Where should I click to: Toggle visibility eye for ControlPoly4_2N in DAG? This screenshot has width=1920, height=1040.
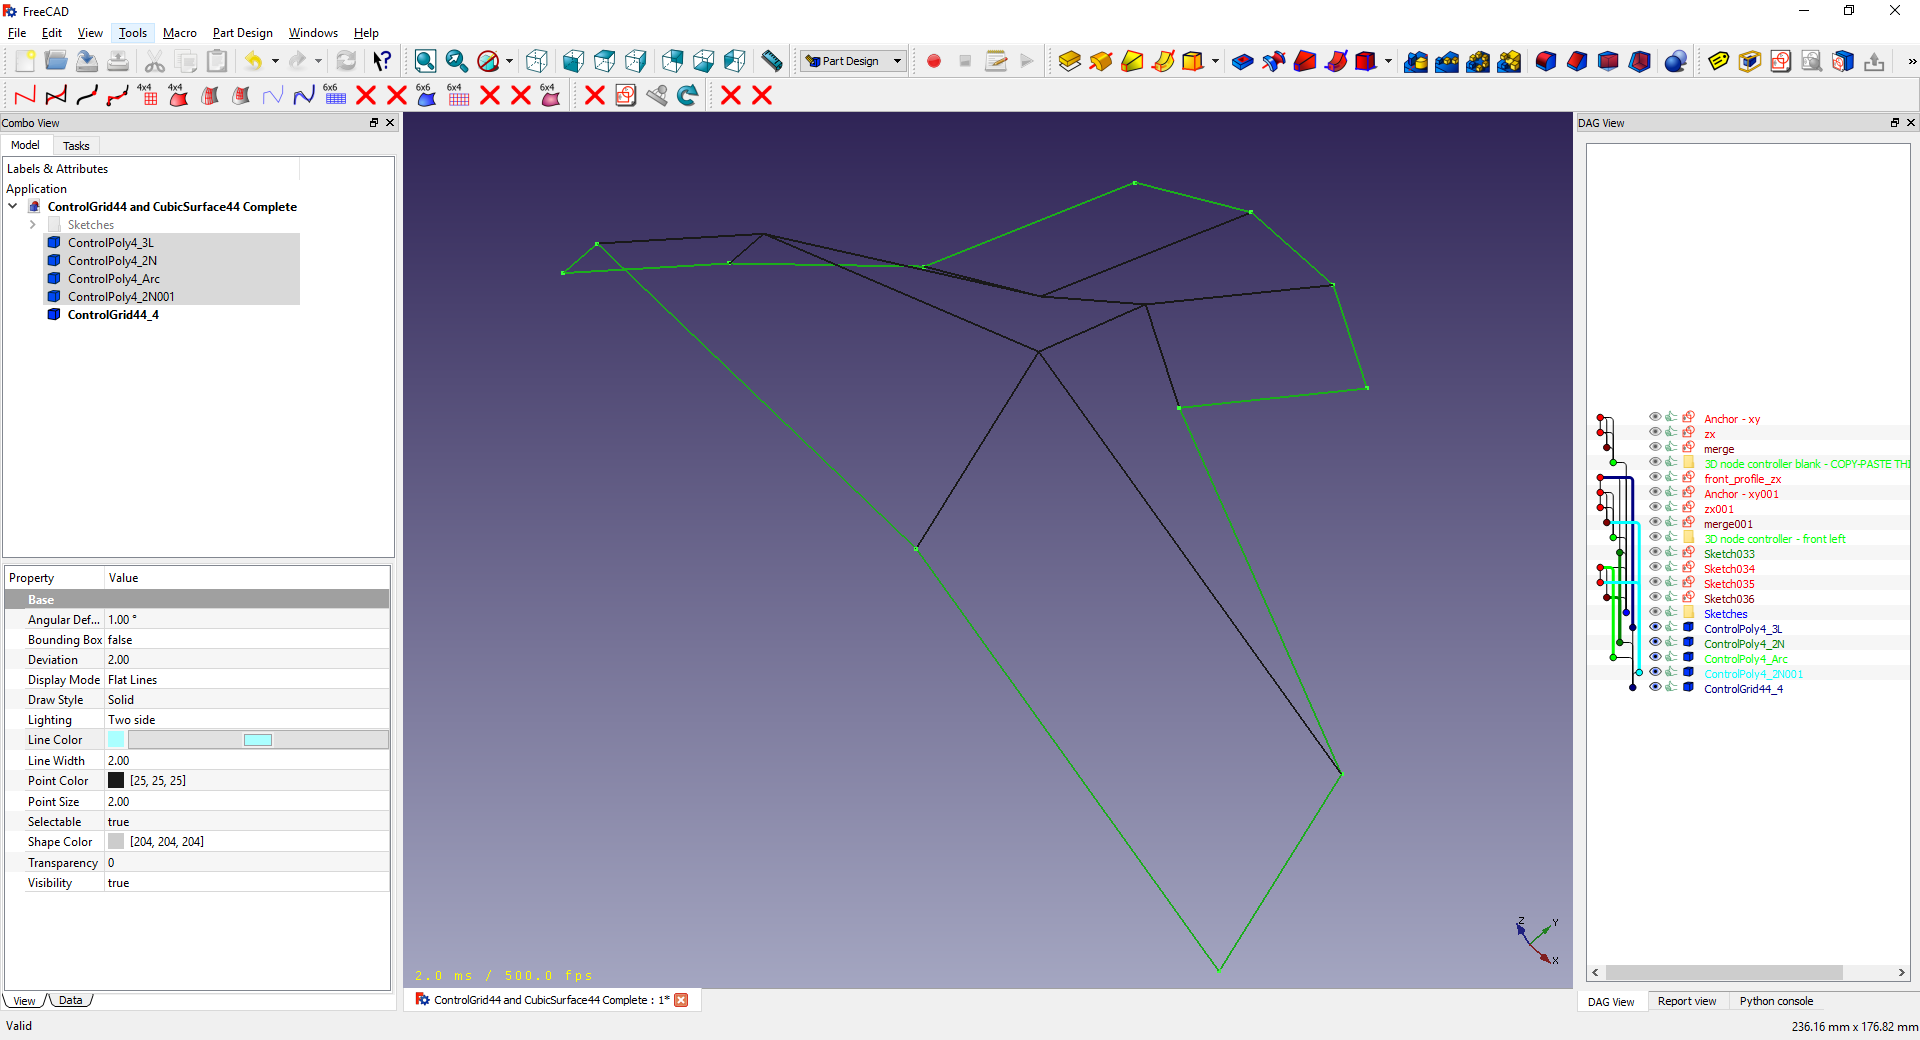tap(1655, 643)
